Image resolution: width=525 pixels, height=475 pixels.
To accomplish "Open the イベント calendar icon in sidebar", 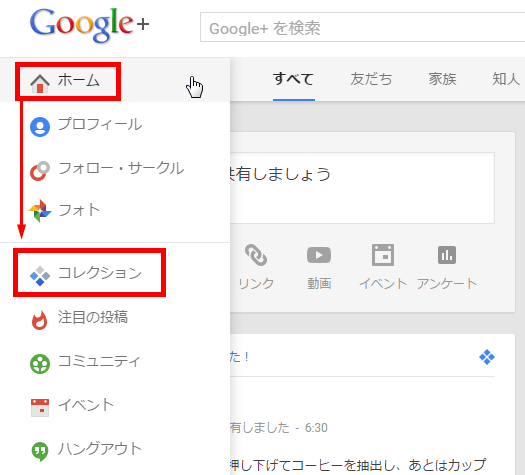I will 40,407.
